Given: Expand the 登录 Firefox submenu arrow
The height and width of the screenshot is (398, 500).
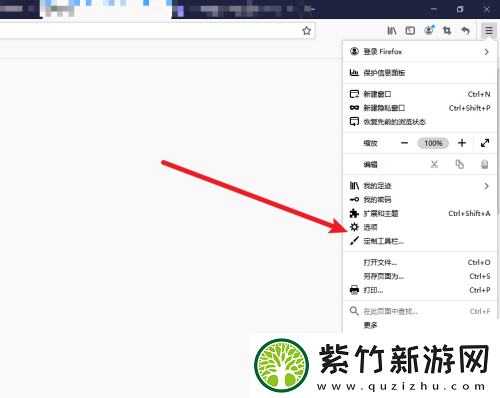Looking at the screenshot, I should (486, 52).
